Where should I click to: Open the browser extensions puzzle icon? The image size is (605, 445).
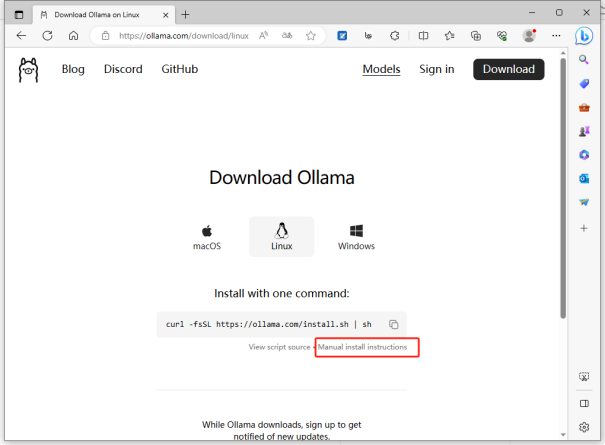394,36
